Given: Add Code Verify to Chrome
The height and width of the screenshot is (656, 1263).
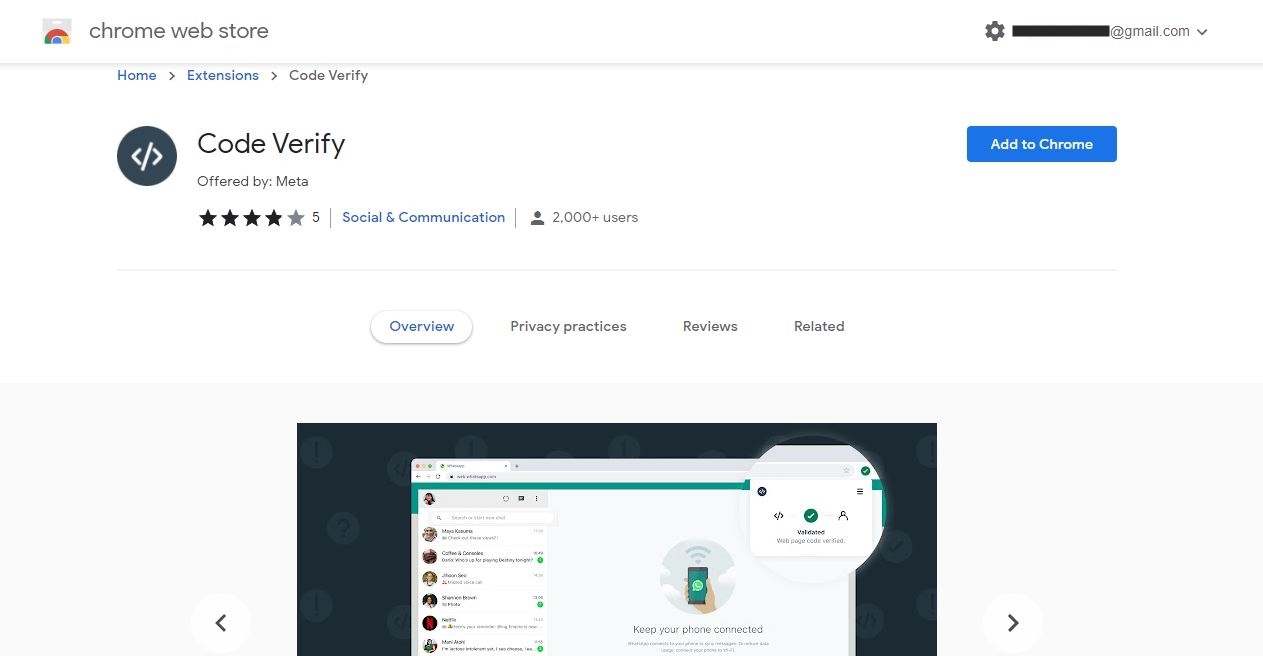Looking at the screenshot, I should pyautogui.click(x=1041, y=144).
